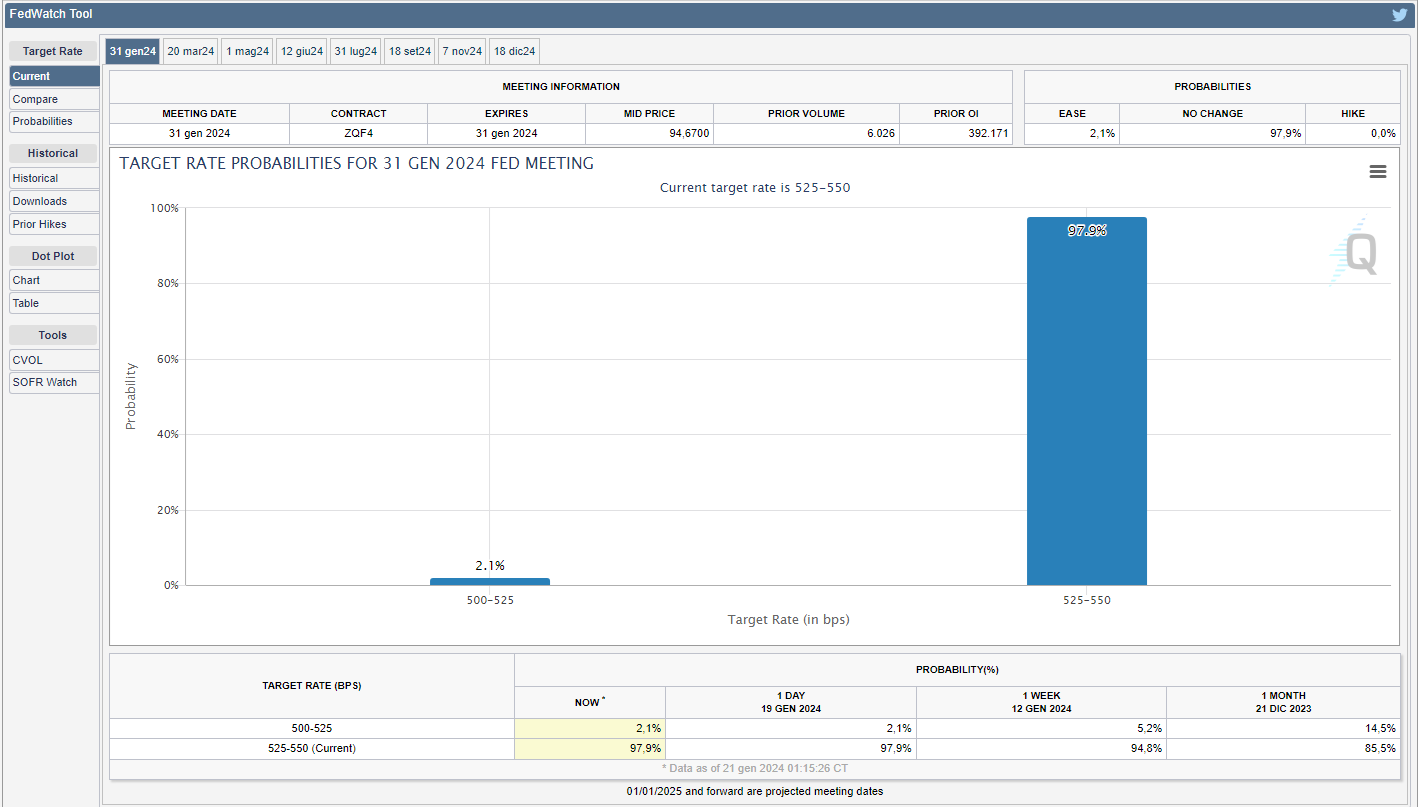Click the mid price value 94,6700
The image size is (1418, 807).
click(649, 133)
